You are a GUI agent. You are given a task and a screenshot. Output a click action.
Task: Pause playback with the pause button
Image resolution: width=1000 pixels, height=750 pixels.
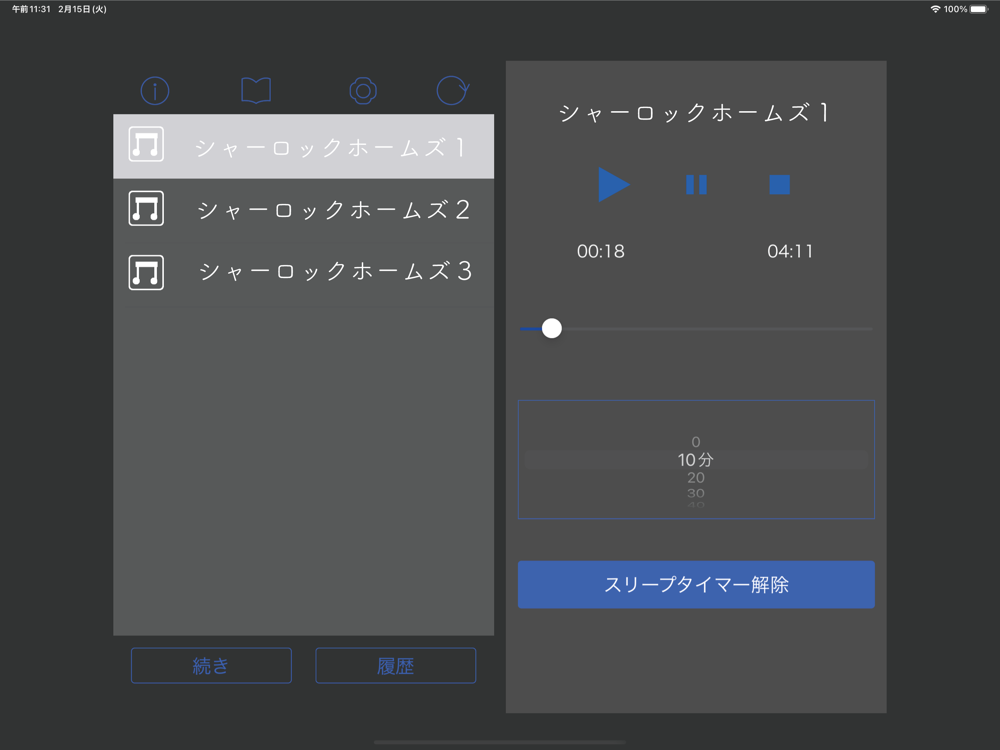(x=696, y=185)
